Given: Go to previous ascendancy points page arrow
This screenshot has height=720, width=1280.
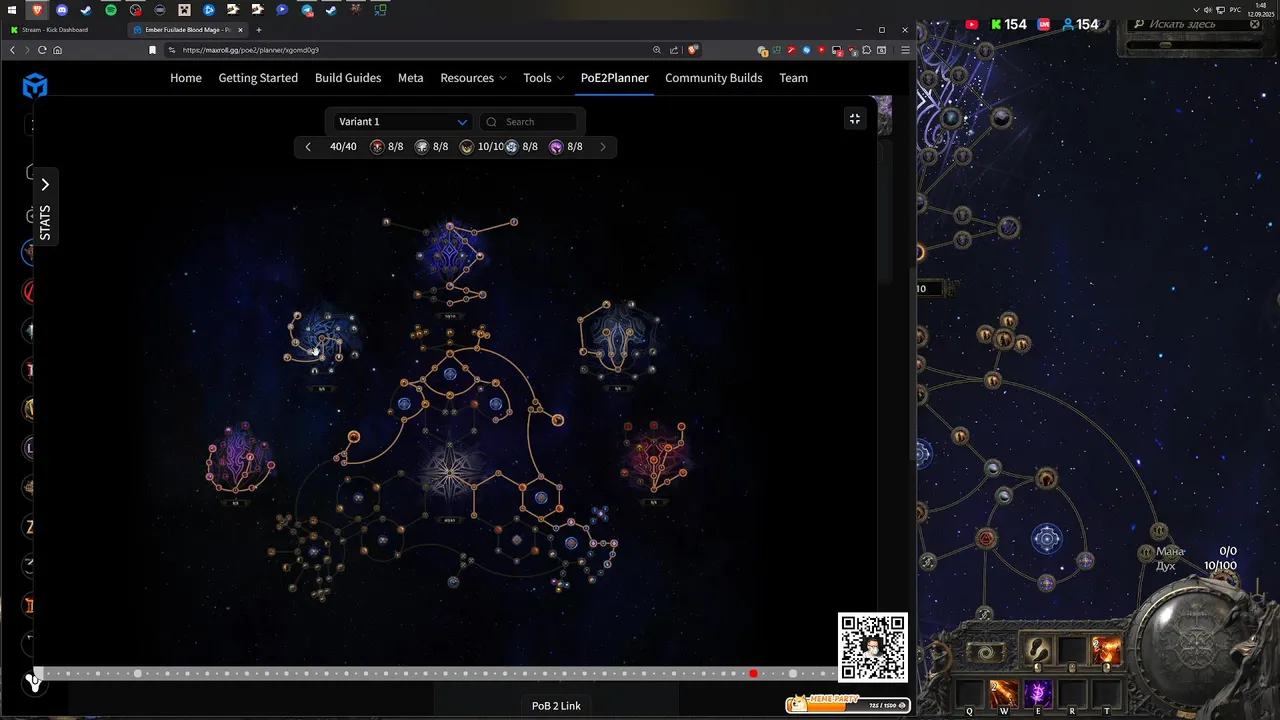Looking at the screenshot, I should pyautogui.click(x=308, y=147).
